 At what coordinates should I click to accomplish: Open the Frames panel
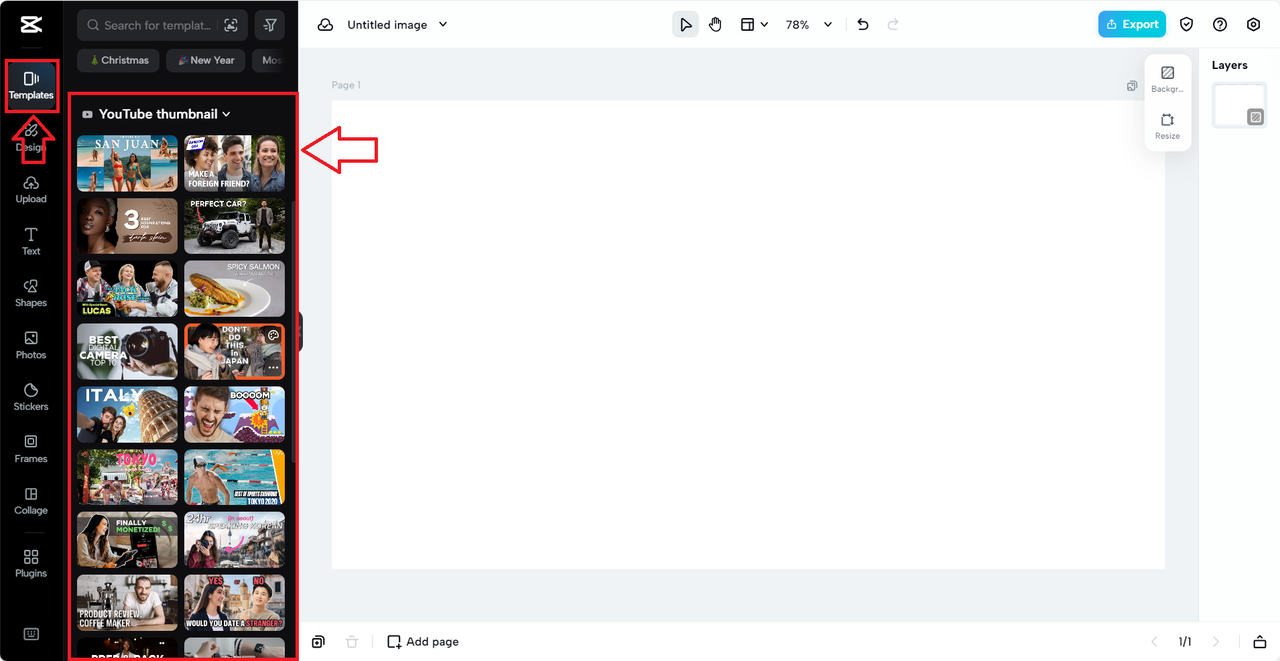click(x=31, y=449)
